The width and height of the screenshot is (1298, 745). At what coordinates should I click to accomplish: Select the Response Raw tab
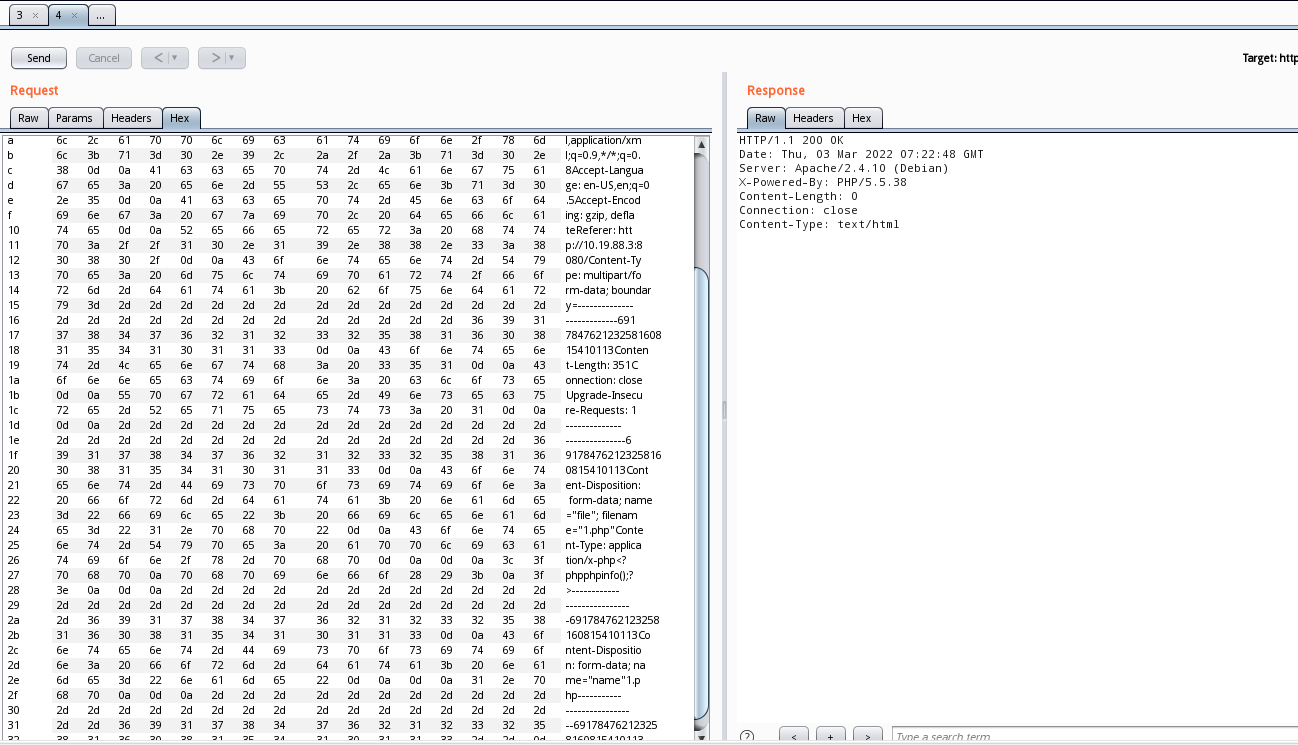point(765,118)
